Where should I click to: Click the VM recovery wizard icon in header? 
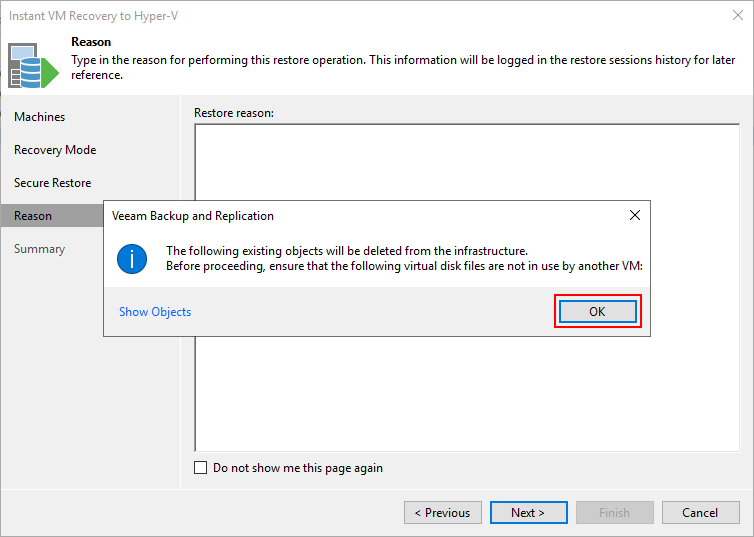click(x=33, y=66)
